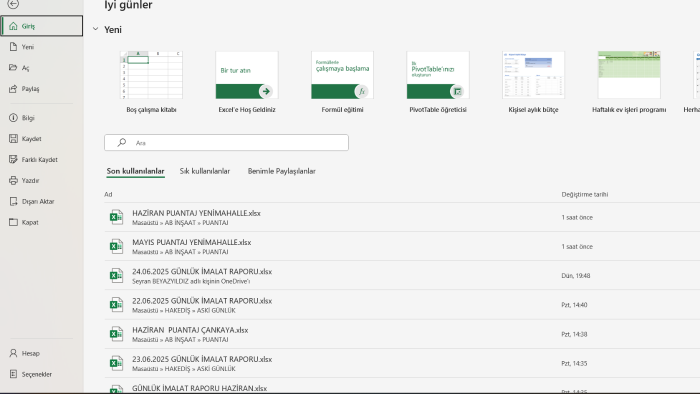The width and height of the screenshot is (700, 394).
Task: Open Excel'e Hoş Geldiniz template
Action: click(247, 82)
